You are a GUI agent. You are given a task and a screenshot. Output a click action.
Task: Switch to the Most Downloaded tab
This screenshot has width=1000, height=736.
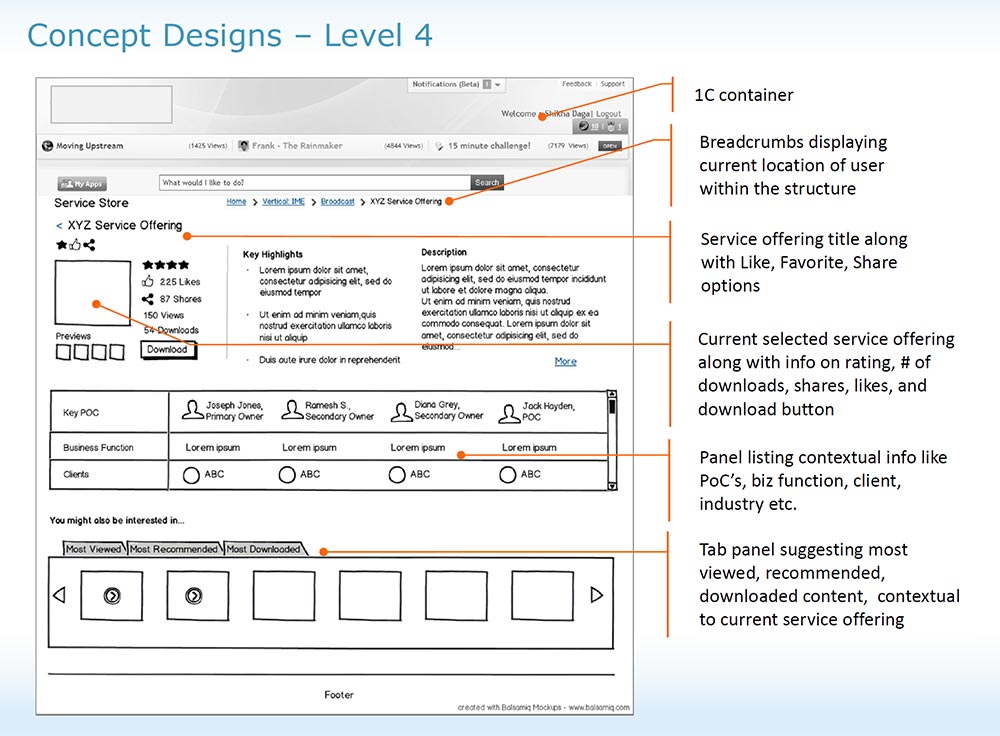click(x=264, y=548)
